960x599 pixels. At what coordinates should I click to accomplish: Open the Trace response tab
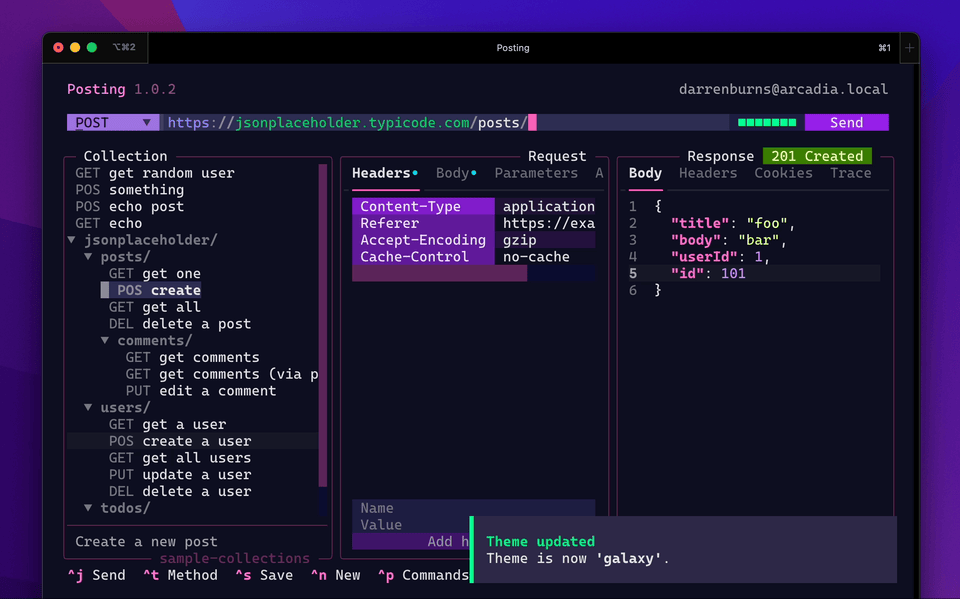point(850,172)
